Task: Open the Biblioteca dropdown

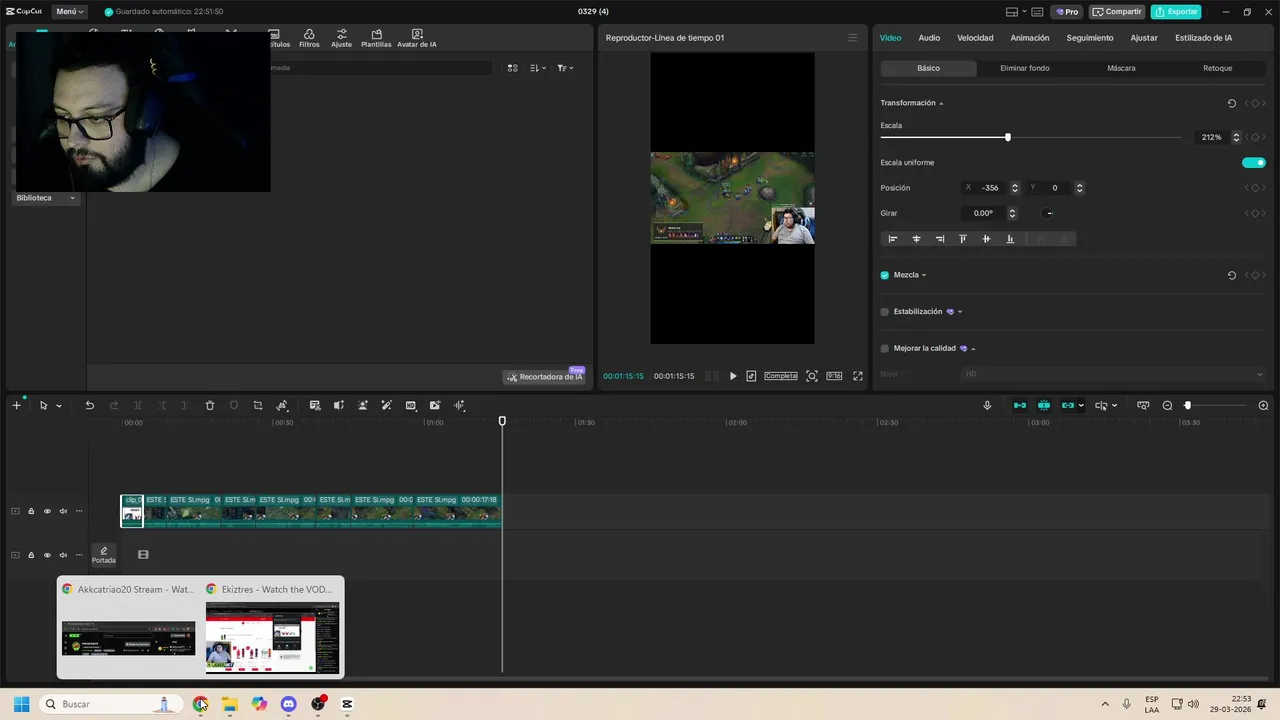Action: point(46,198)
